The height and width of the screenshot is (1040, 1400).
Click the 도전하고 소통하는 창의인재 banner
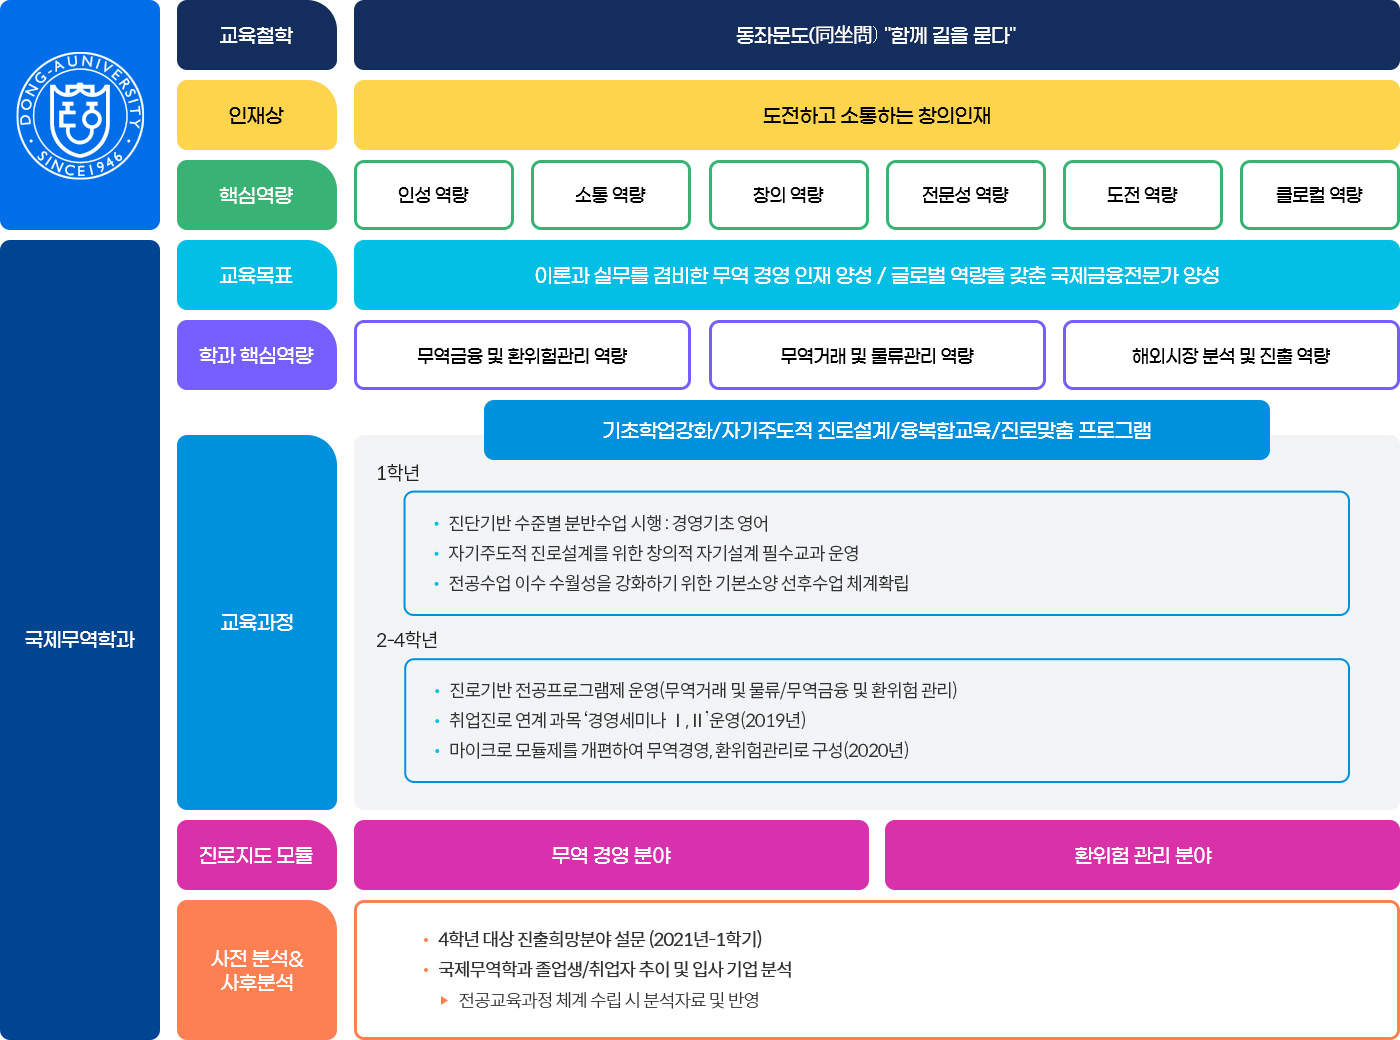876,115
